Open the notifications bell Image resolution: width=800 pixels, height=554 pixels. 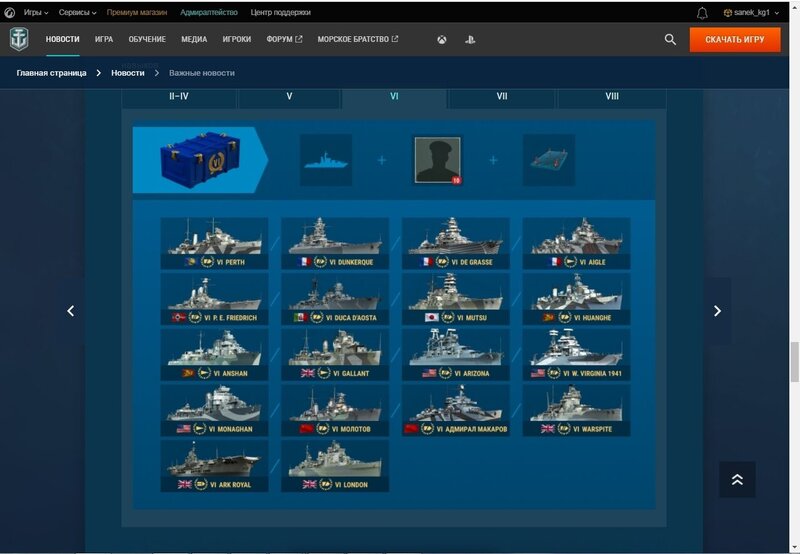702,13
